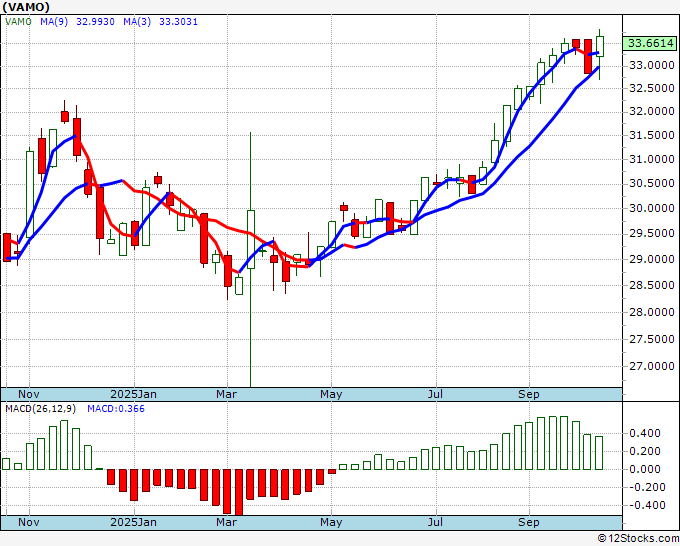The image size is (680, 546).
Task: Click the 0.400 MACD axis label
Action: tap(645, 433)
